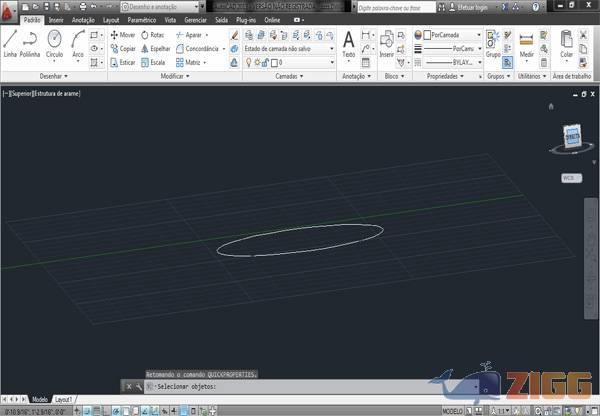Select the Polilinha tool
Viewport: 600px width, 416px height.
tap(30, 44)
